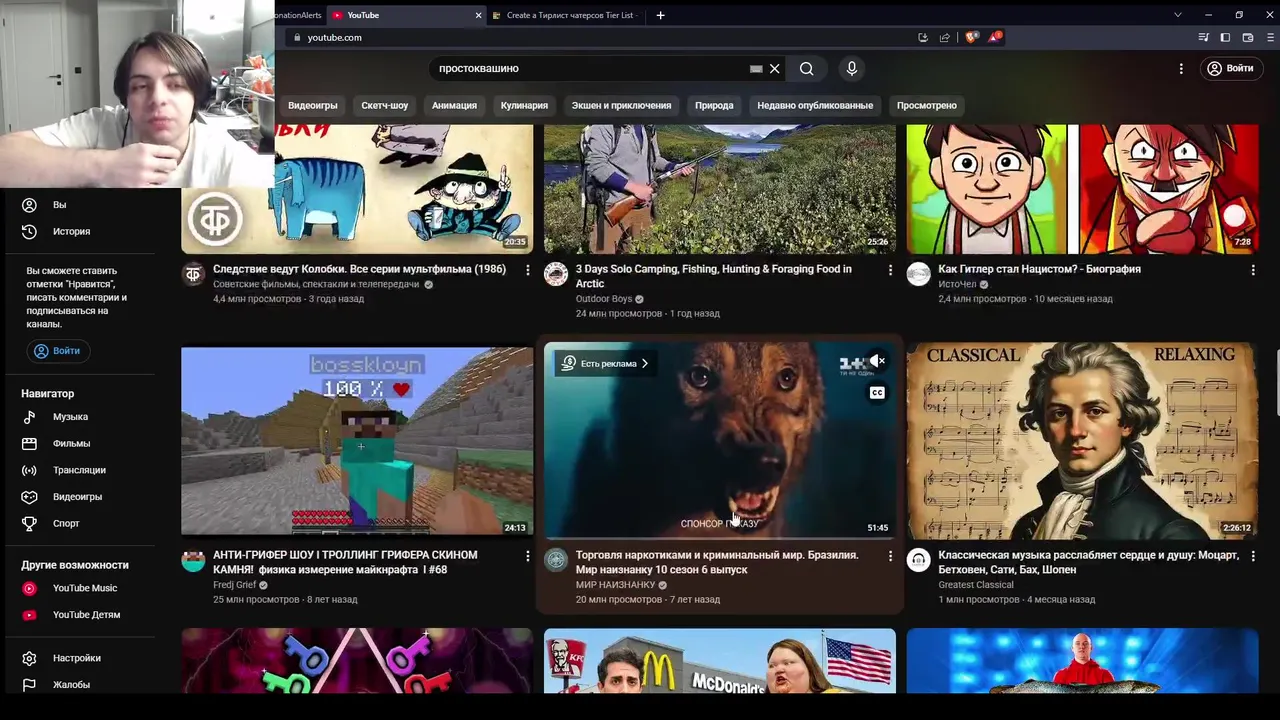Play the Minecraft bossklоyn thumbnail video

357,441
